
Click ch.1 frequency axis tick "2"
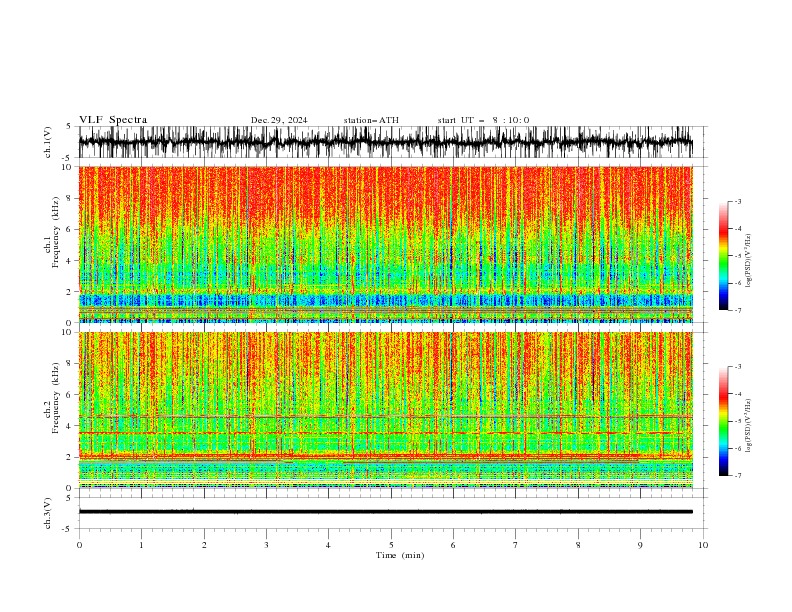pos(70,292)
